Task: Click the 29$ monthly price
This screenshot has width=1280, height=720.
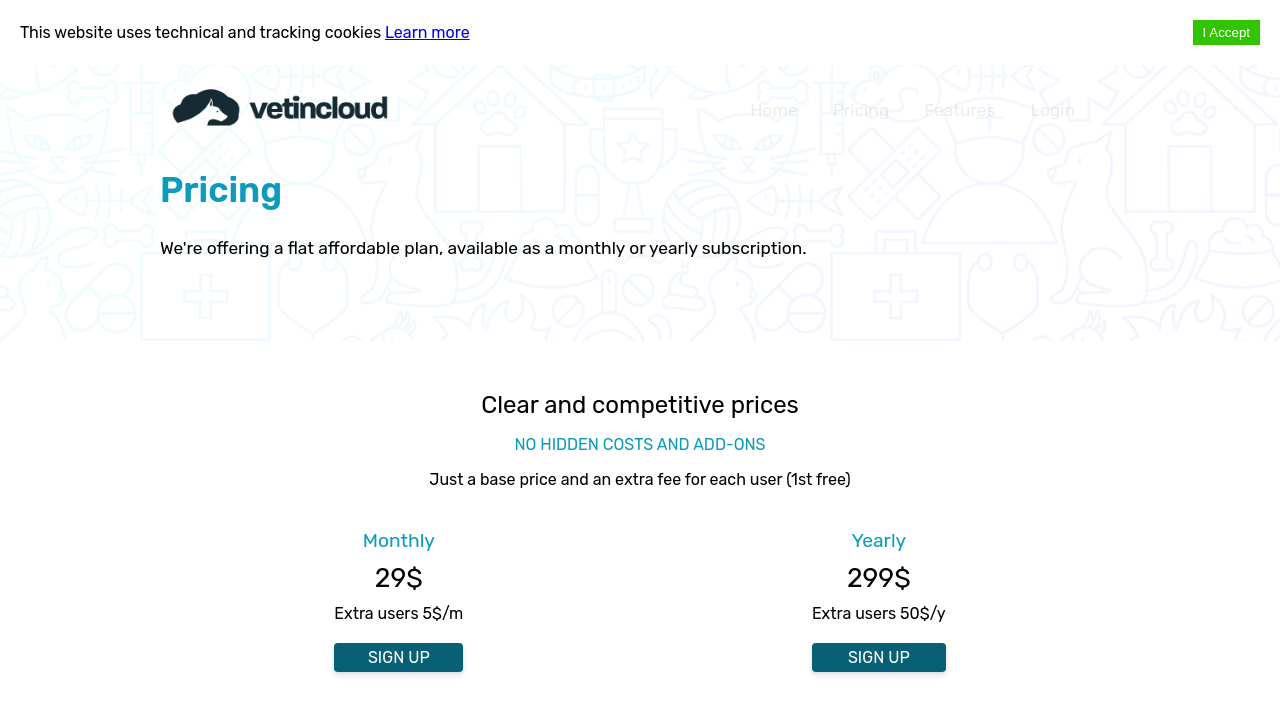Action: pos(398,578)
